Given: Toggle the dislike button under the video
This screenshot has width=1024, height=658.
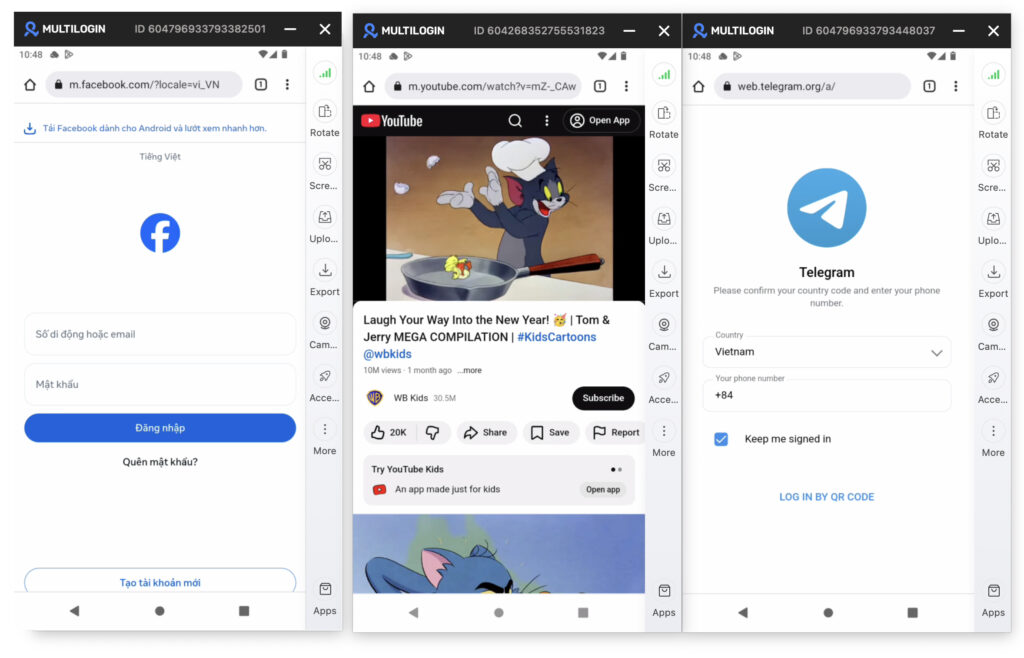Looking at the screenshot, I should pos(432,432).
